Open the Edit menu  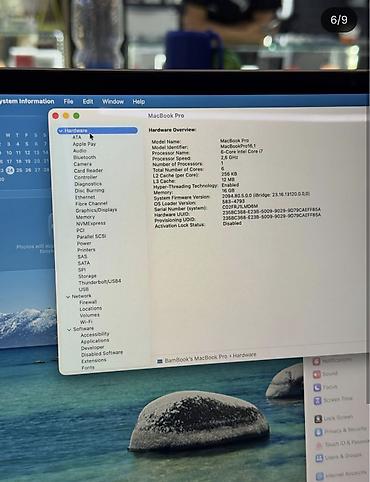point(88,101)
